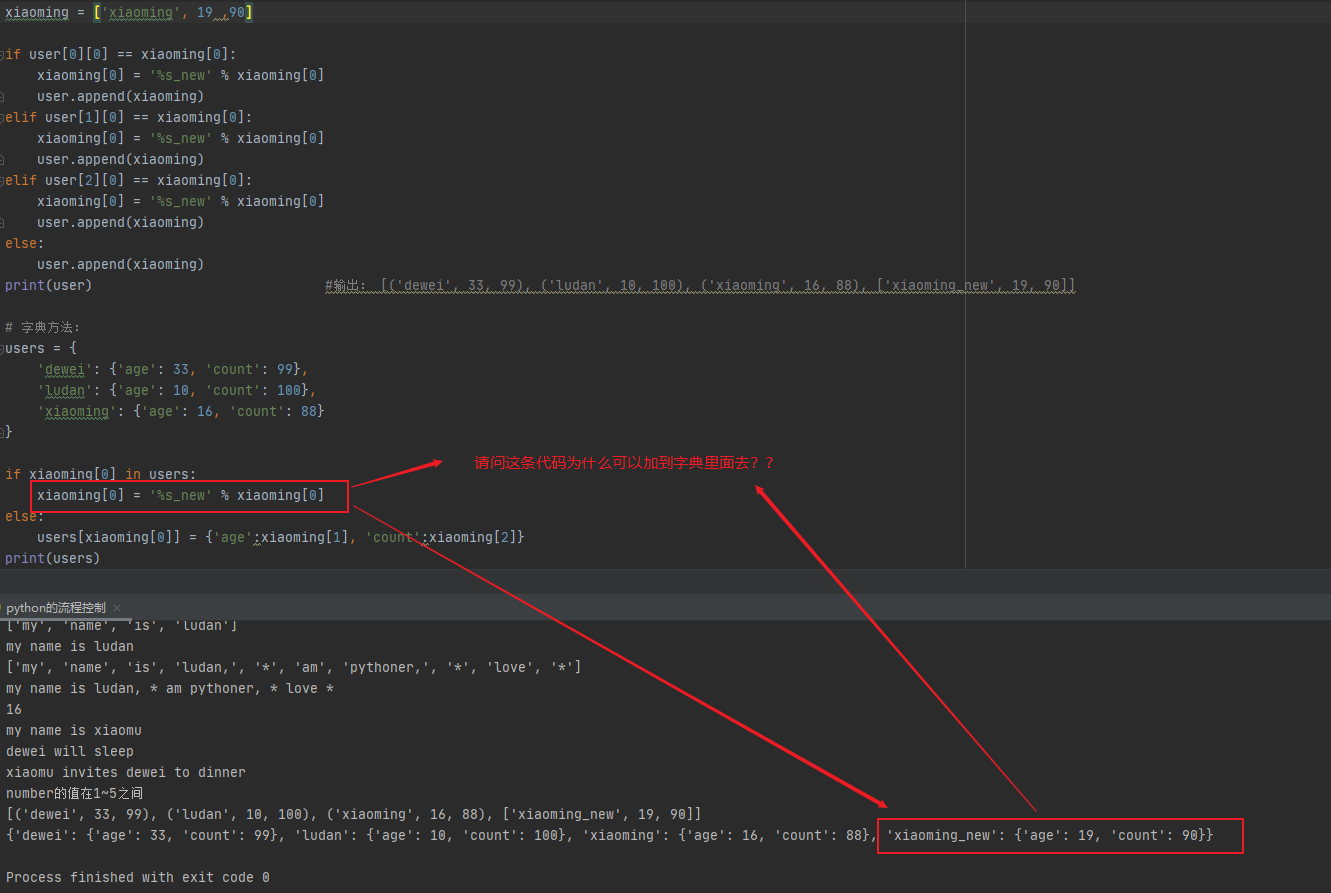Click the 'users[xiaoming[0]] = {...}' assignment line
This screenshot has height=893, width=1331.
click(x=281, y=537)
